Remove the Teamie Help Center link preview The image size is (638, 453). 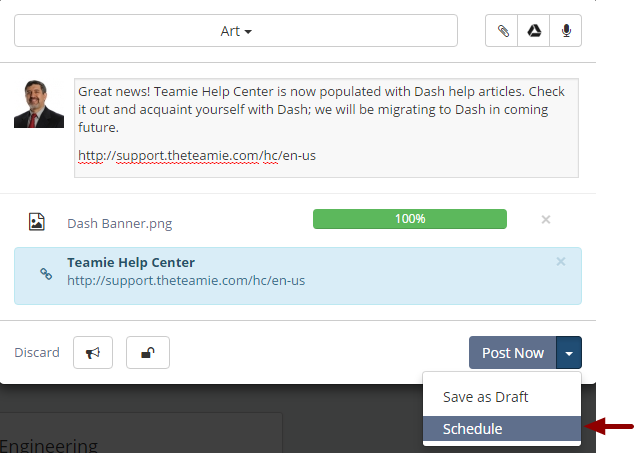point(561,262)
